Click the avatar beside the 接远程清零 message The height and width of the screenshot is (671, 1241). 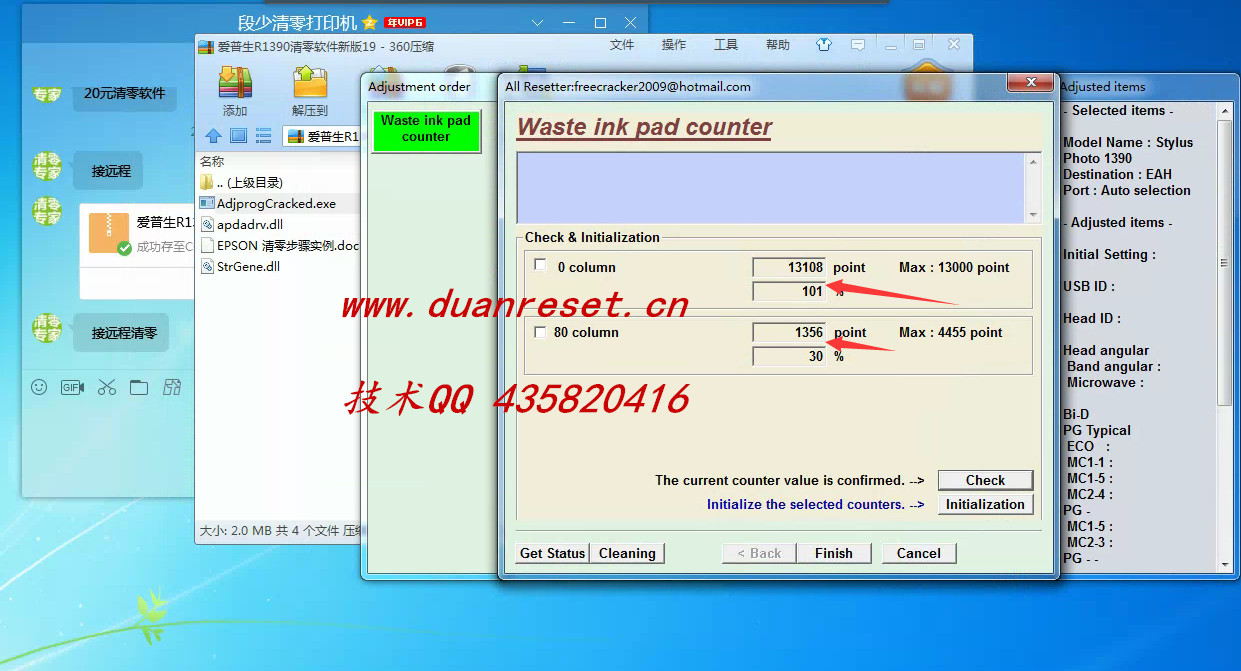click(47, 329)
